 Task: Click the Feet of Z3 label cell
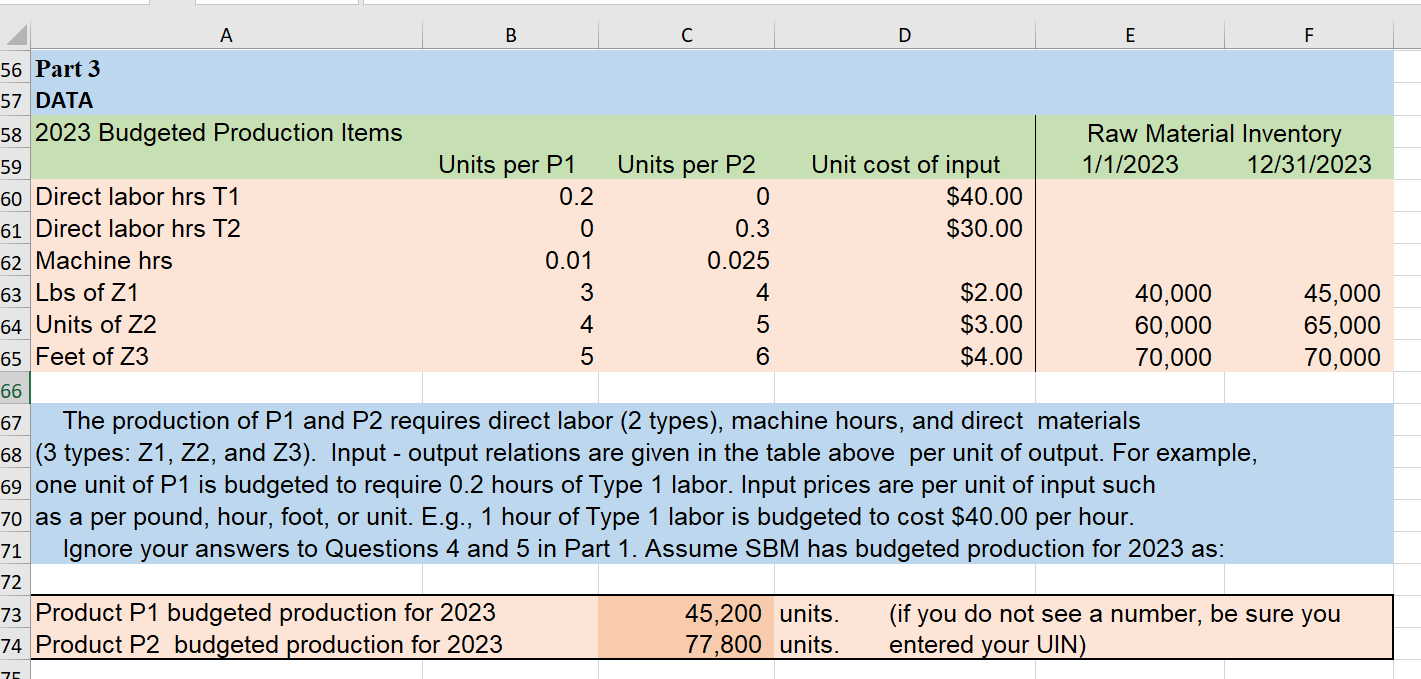click(92, 356)
